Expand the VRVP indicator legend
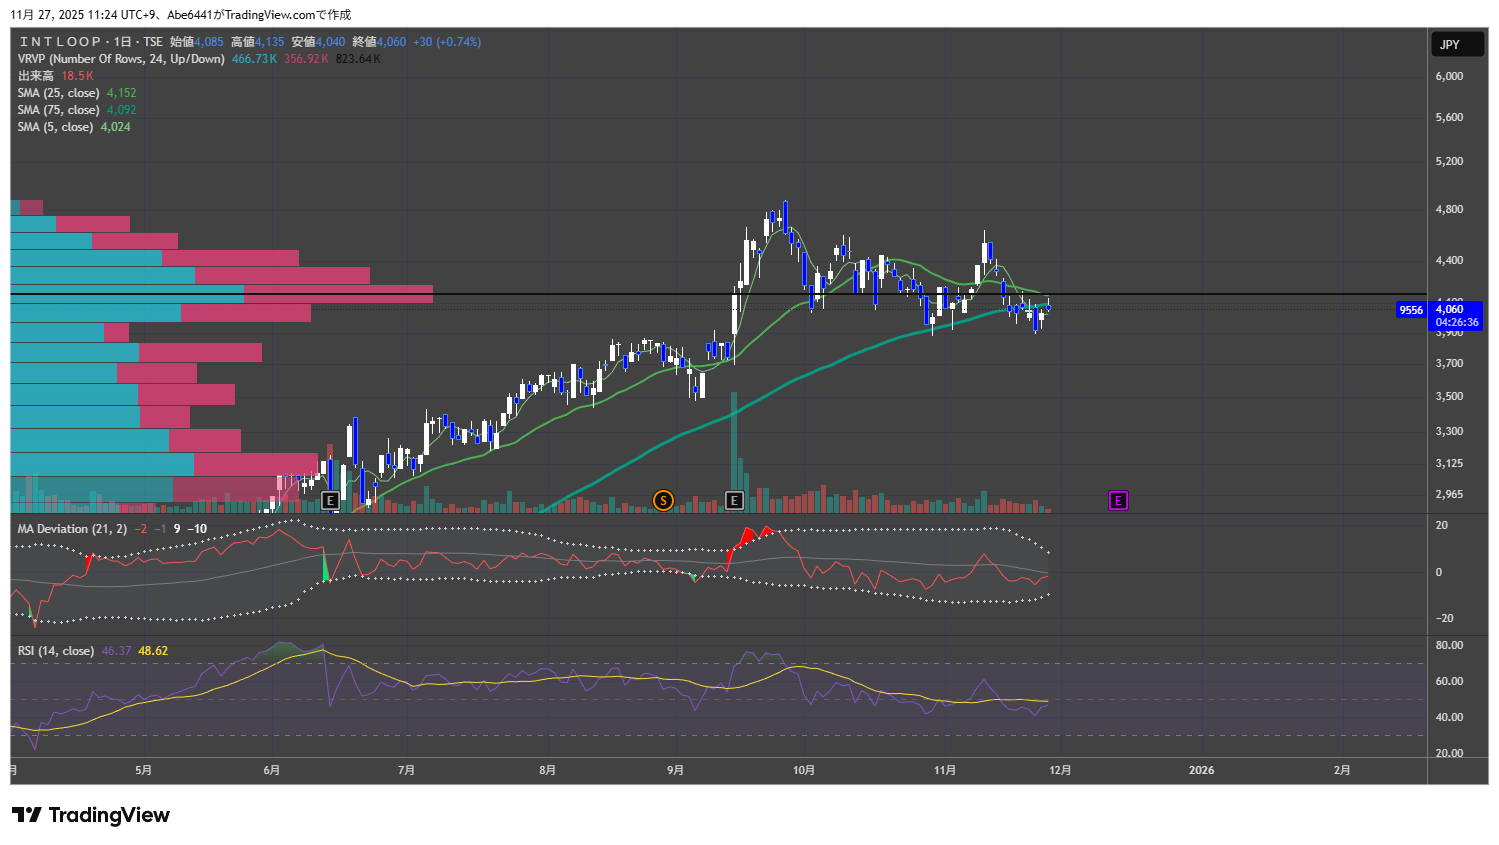The width and height of the screenshot is (1499, 845). [121, 59]
